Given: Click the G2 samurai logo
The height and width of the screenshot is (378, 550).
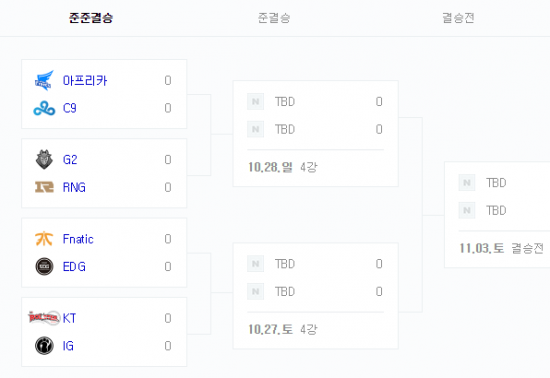Looking at the screenshot, I should [x=44, y=160].
